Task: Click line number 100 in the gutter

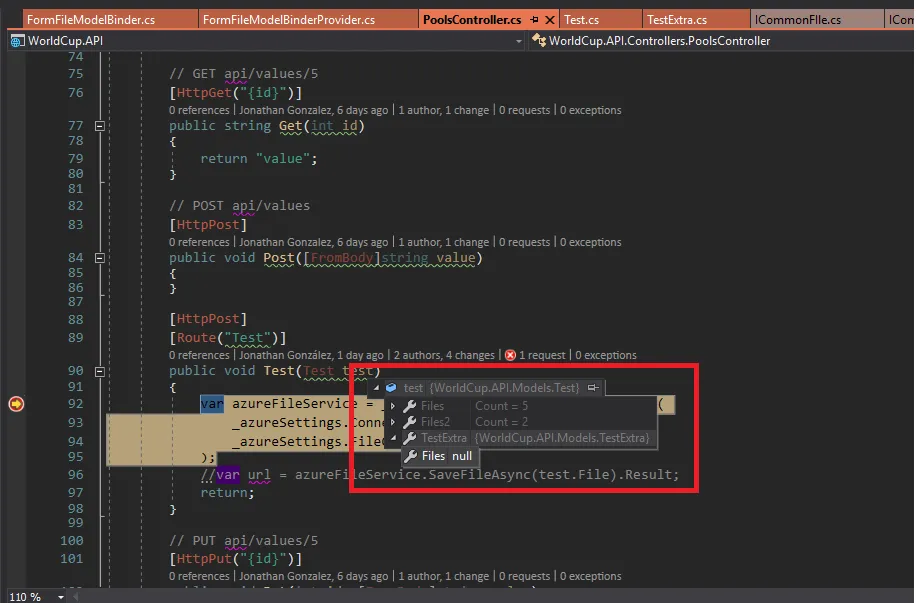Action: coord(72,540)
